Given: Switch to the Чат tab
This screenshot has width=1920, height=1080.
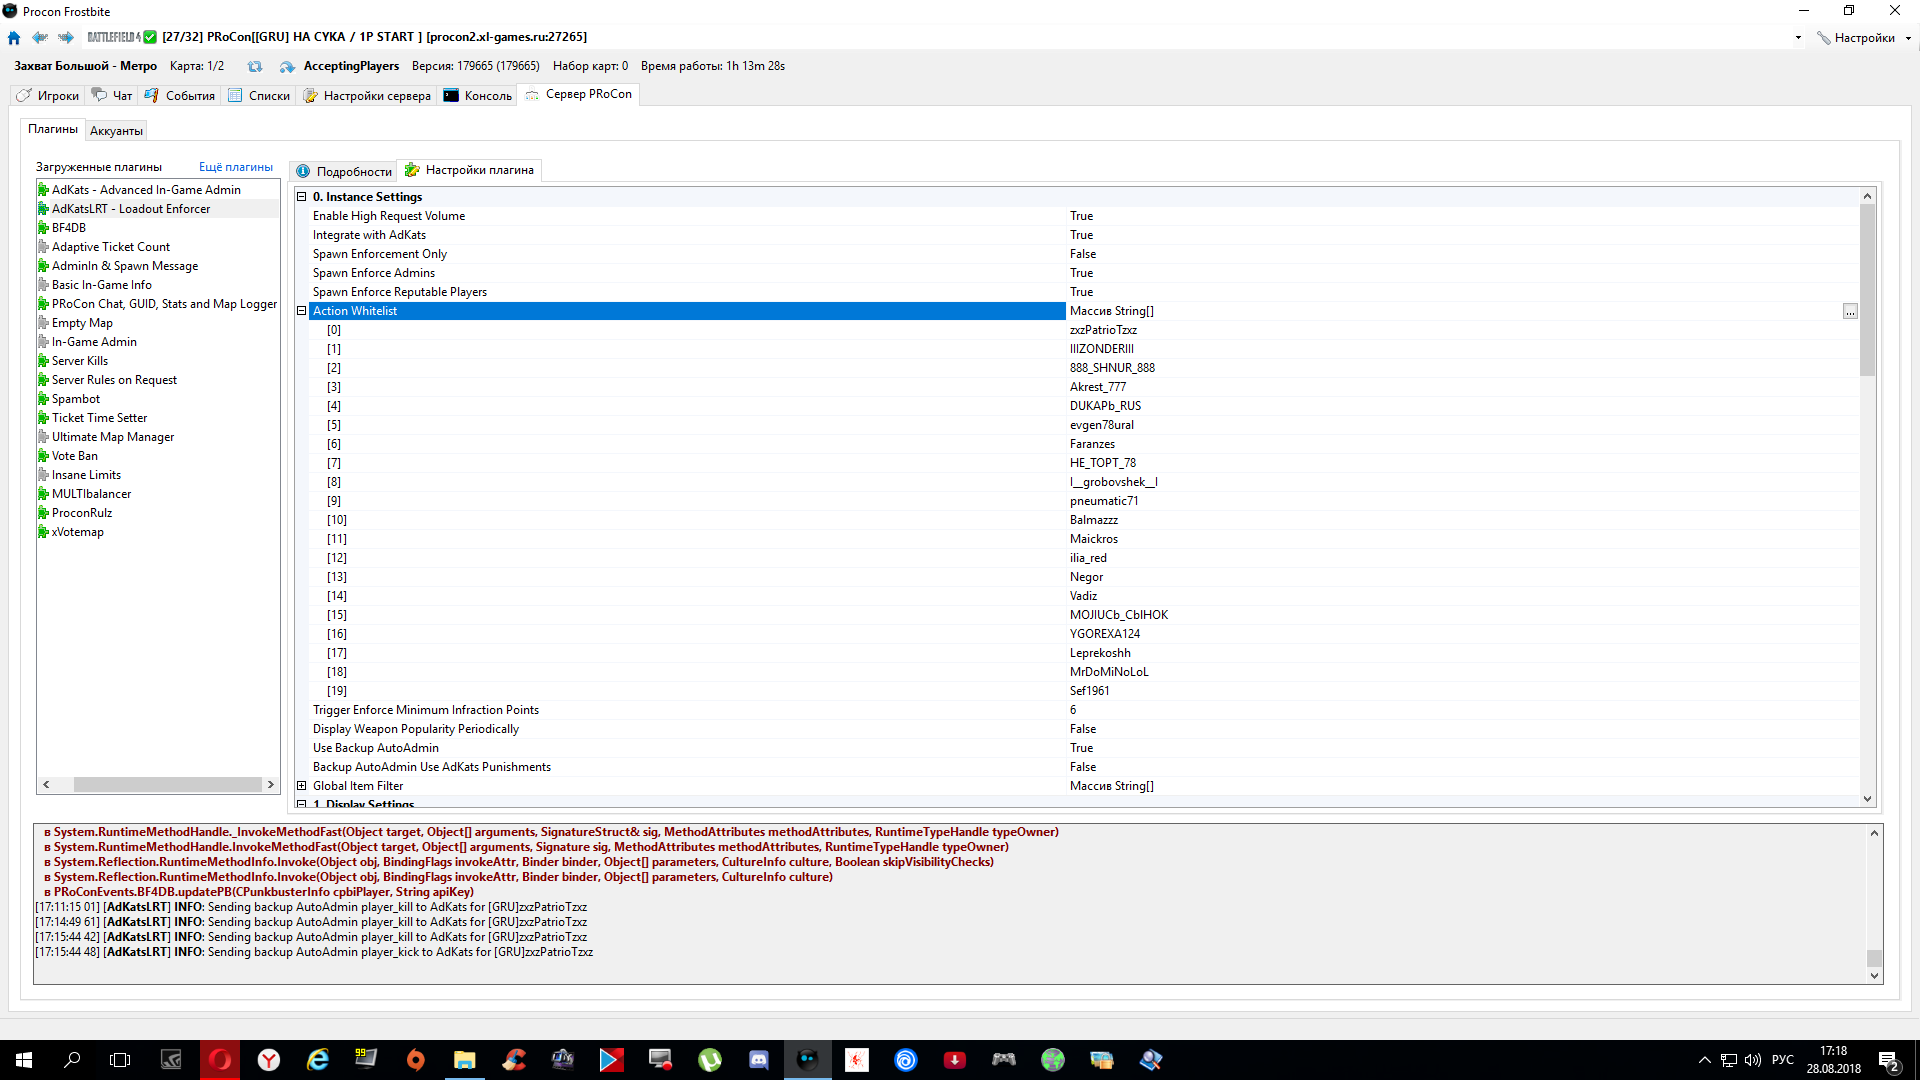Looking at the screenshot, I should tap(112, 96).
